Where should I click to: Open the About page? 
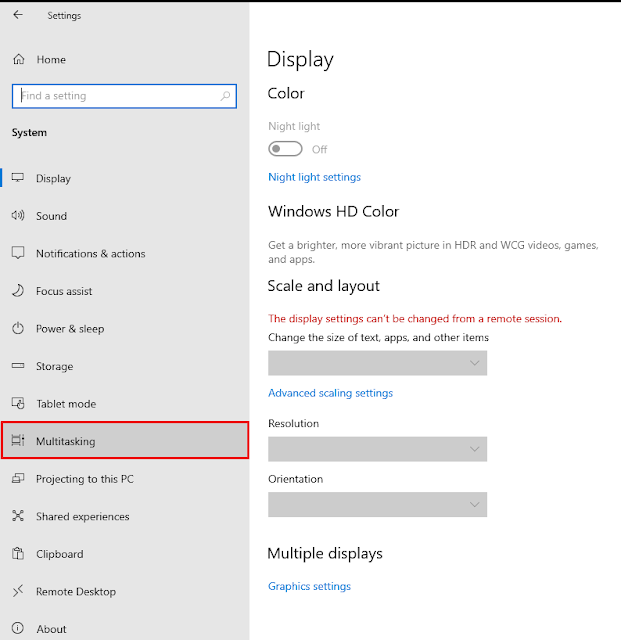point(125,629)
